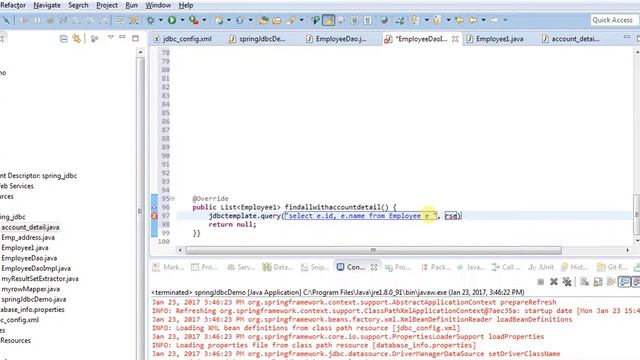Click the globe web browser icon
Viewport: 640px width, 360px height.
click(x=384, y=20)
